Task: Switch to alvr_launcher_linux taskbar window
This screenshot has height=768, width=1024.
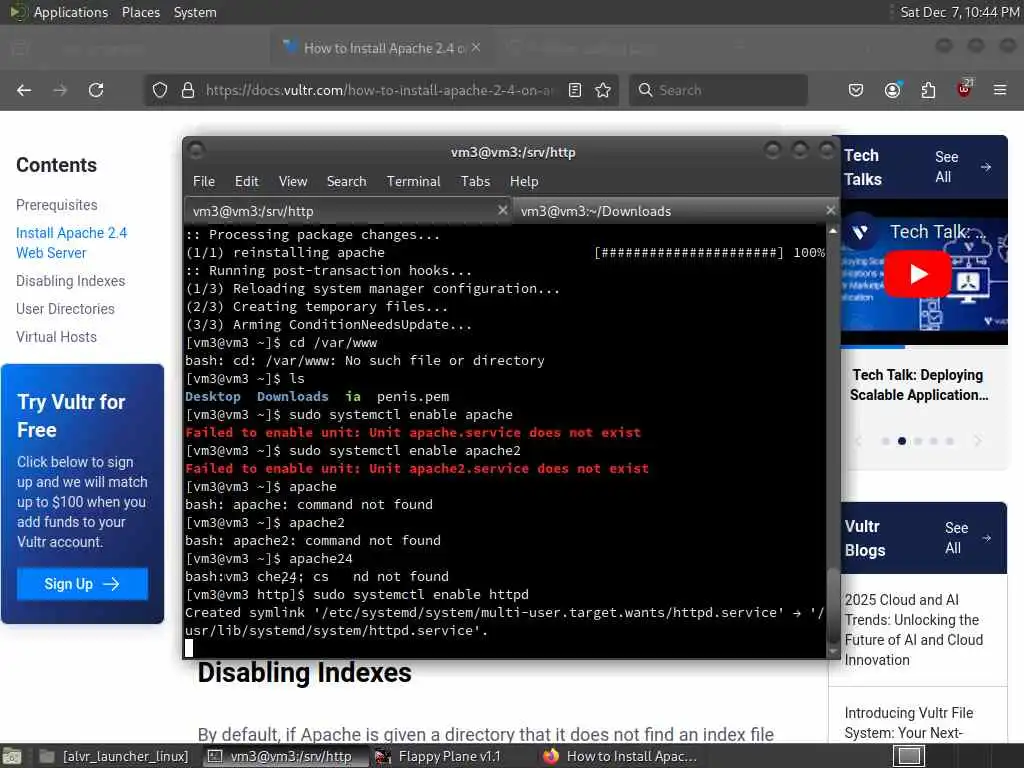Action: 114,756
